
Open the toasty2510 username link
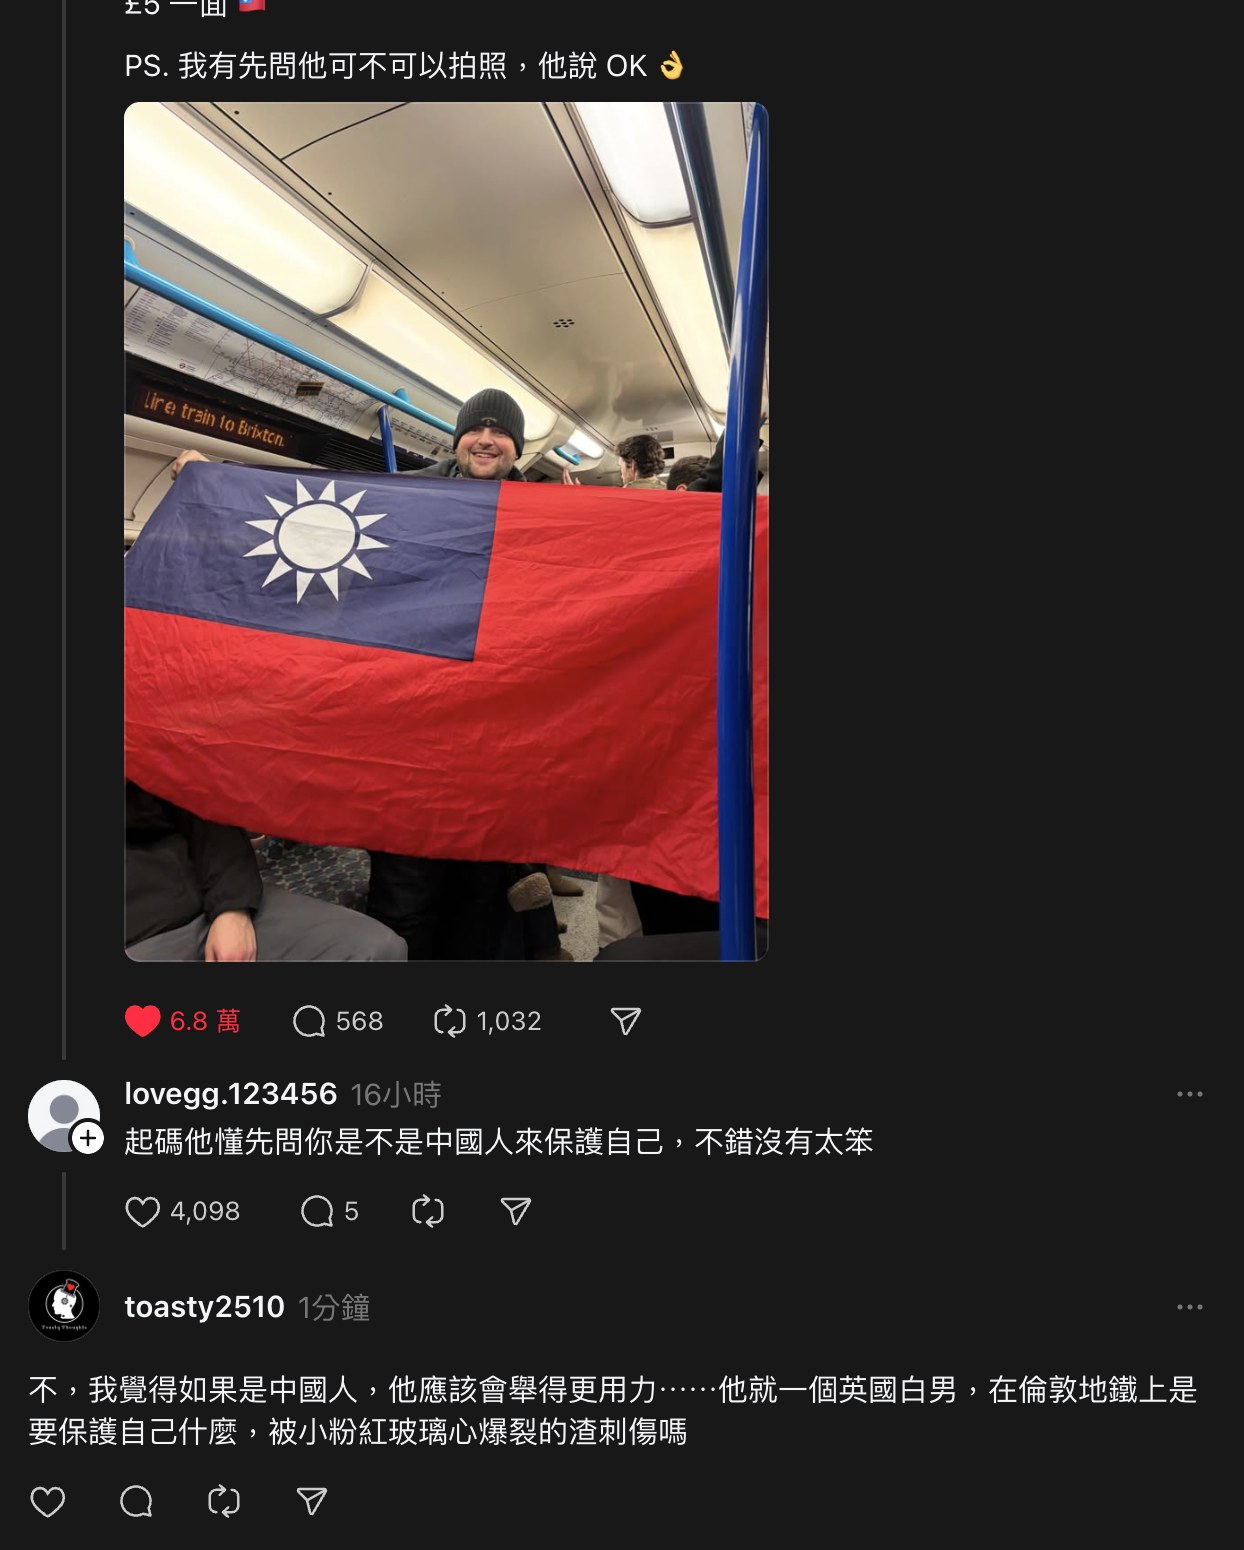tap(205, 1307)
